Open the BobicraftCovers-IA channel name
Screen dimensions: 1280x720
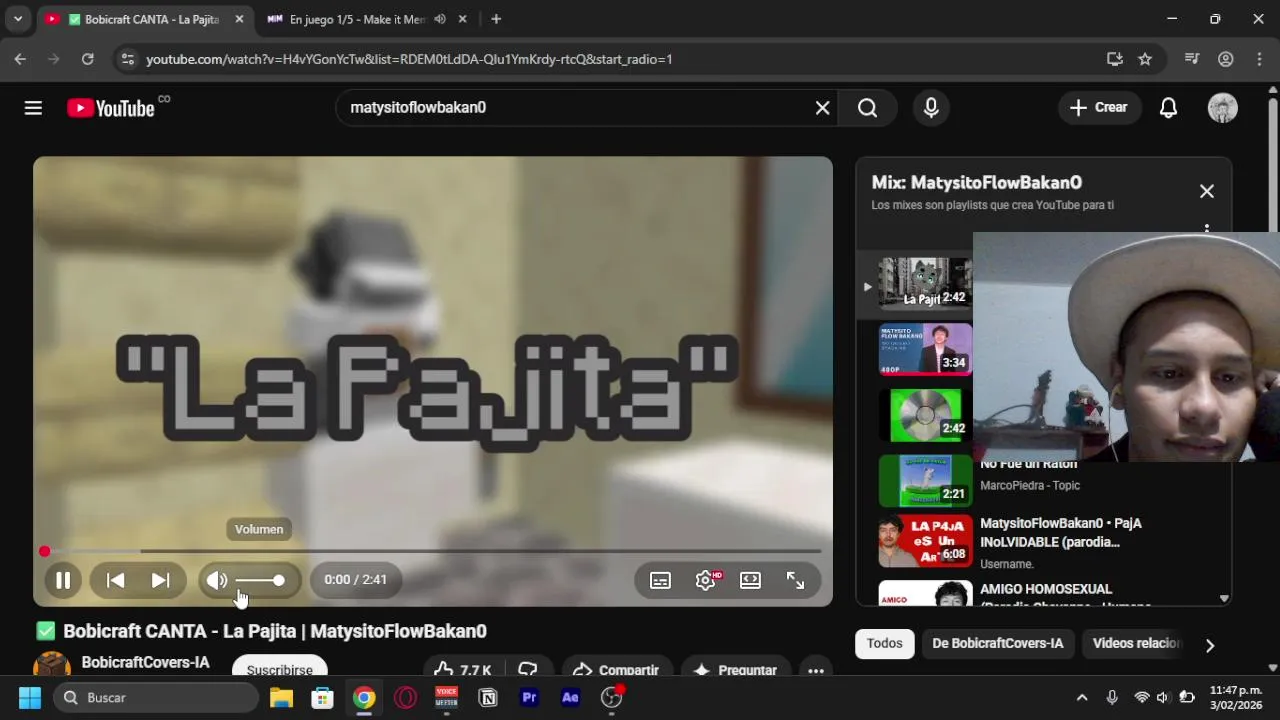tap(145, 662)
